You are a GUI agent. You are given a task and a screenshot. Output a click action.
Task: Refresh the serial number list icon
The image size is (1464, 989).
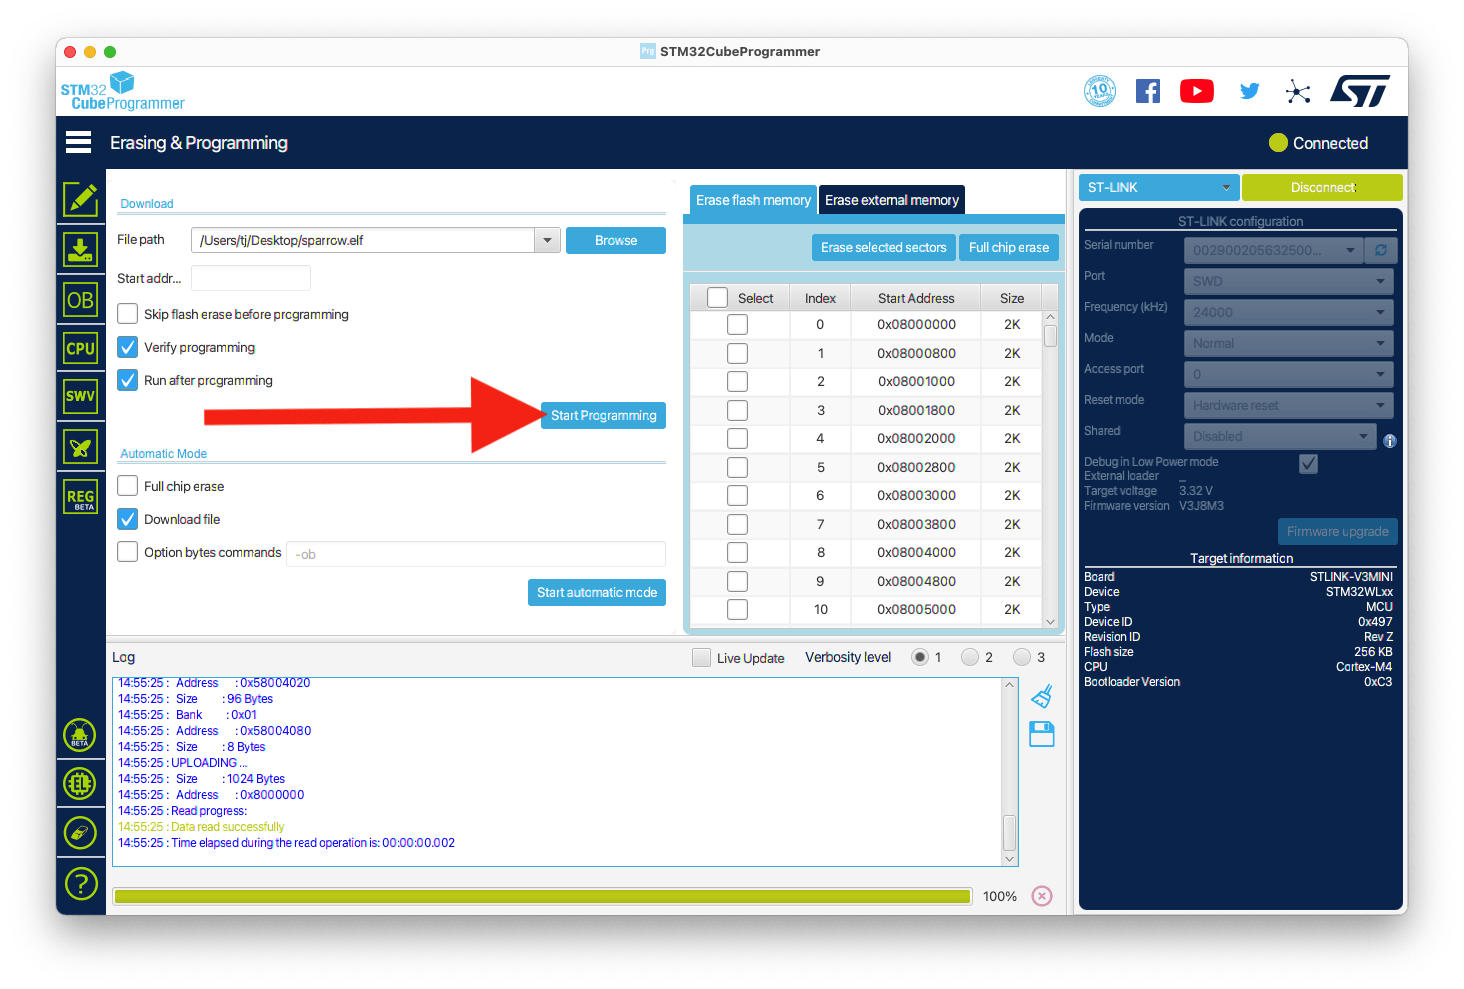coord(1381,250)
